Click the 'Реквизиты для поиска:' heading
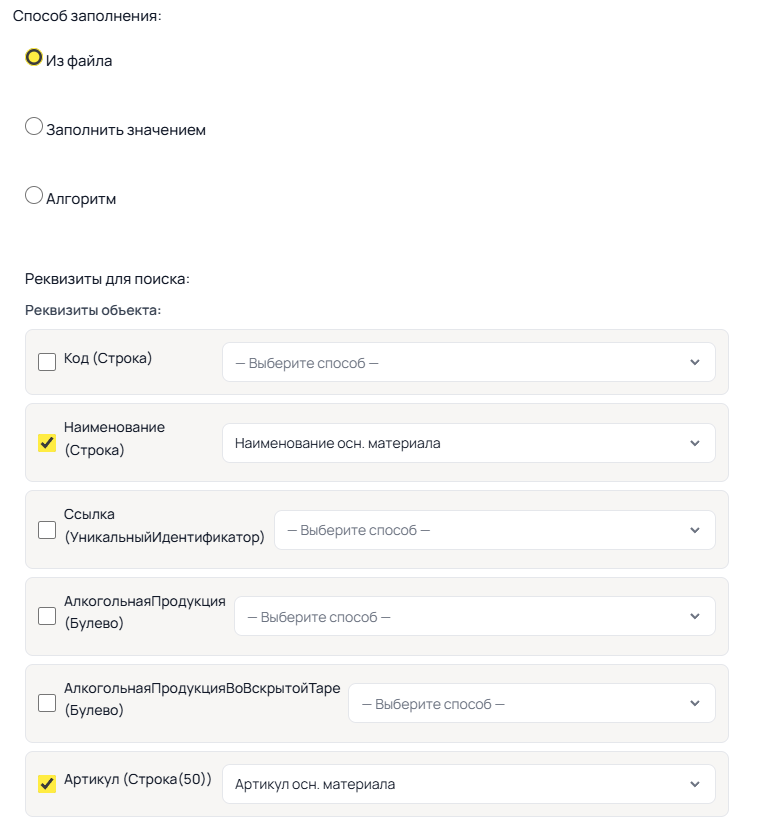The width and height of the screenshot is (758, 819). click(x=107, y=279)
